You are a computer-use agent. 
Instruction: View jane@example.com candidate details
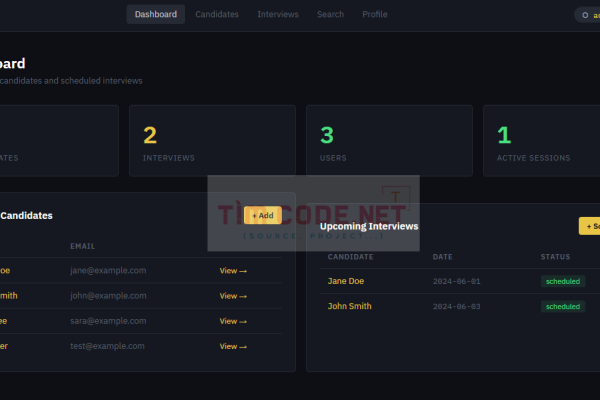[233, 271]
